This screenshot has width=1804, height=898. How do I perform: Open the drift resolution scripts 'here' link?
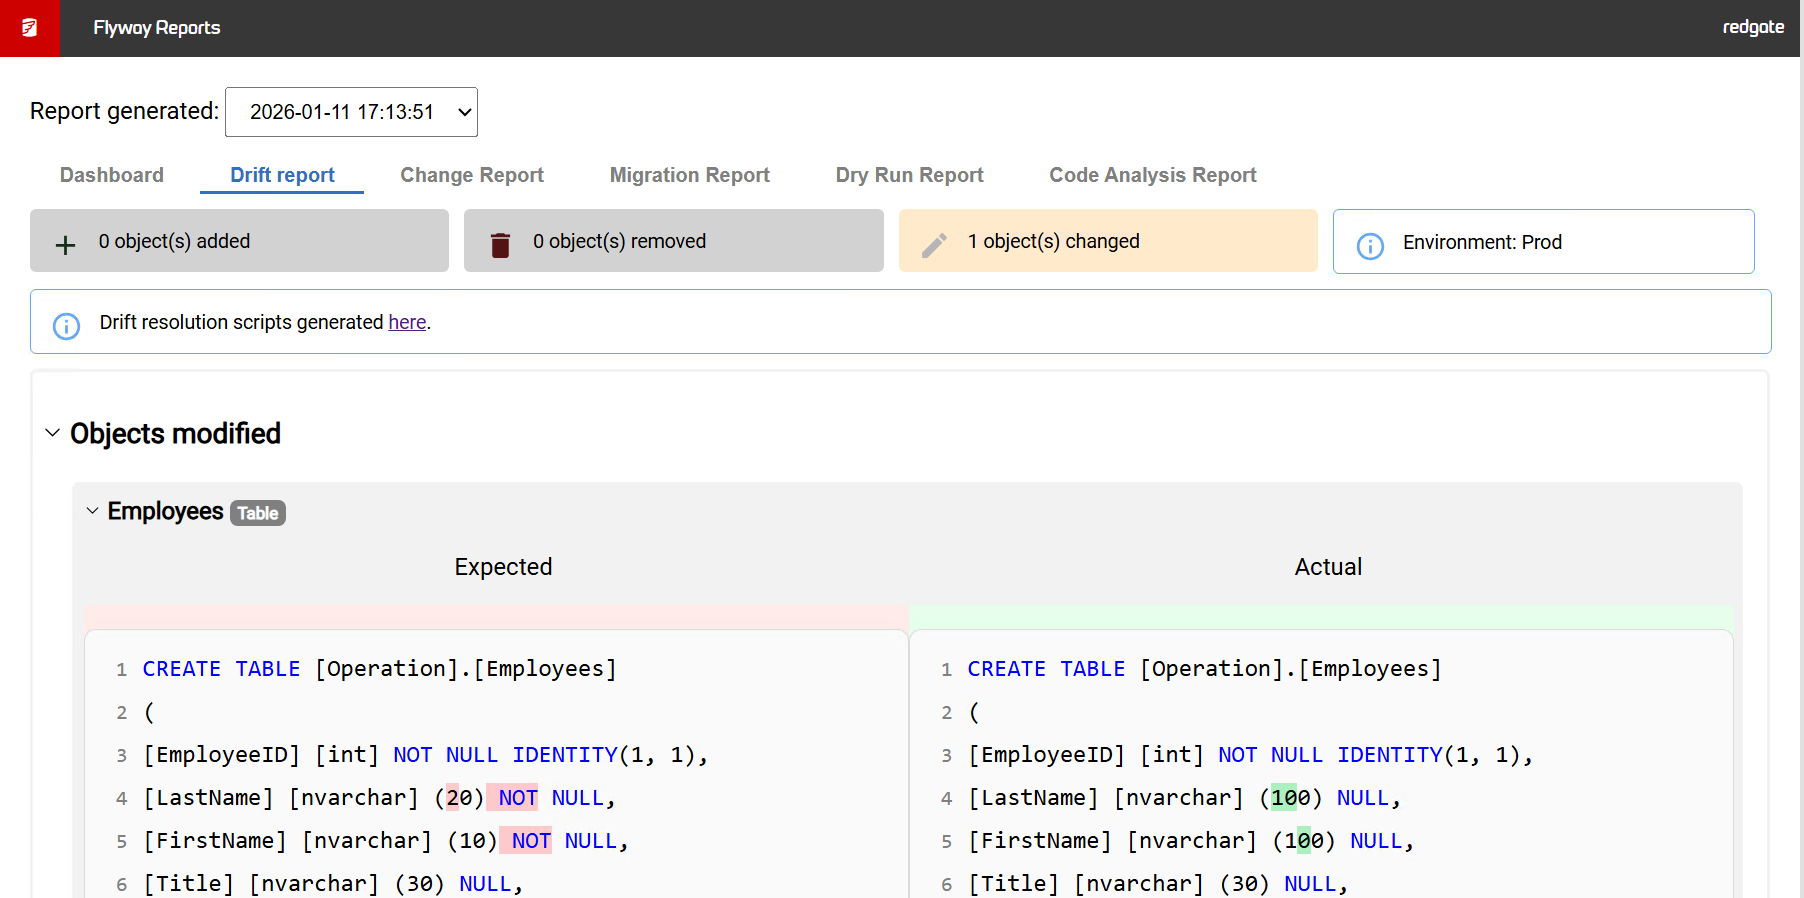pyautogui.click(x=407, y=322)
